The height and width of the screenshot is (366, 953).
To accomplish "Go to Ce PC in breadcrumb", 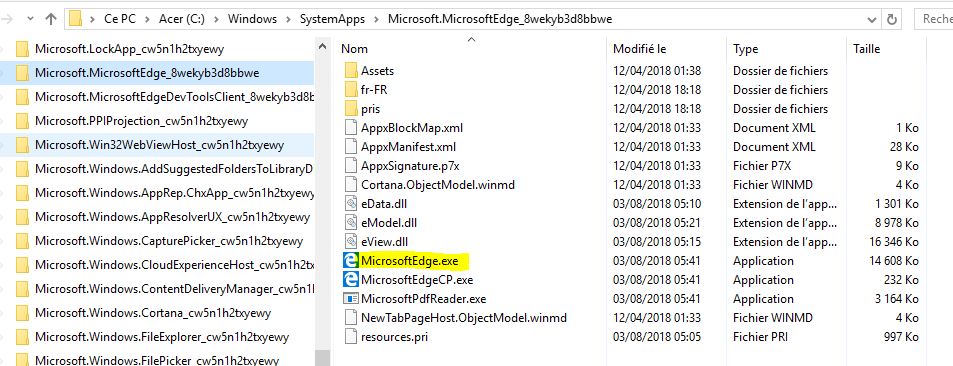I will (120, 19).
